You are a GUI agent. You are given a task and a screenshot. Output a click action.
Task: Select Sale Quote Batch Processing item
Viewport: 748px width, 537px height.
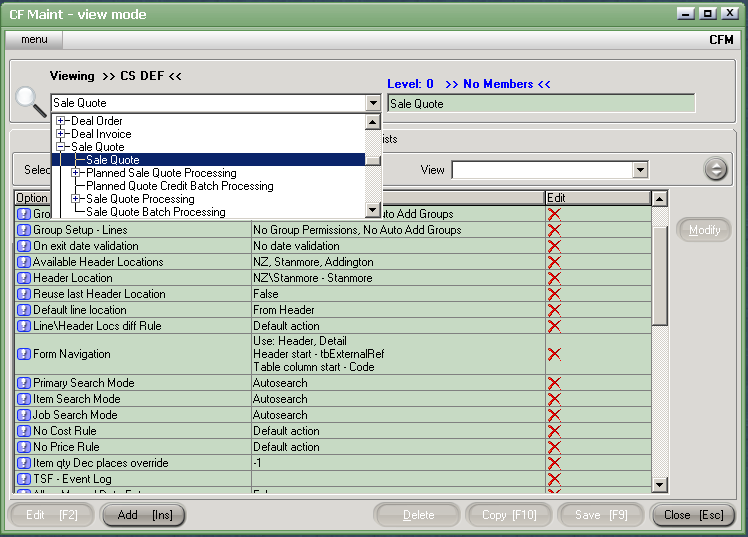pyautogui.click(x=156, y=212)
